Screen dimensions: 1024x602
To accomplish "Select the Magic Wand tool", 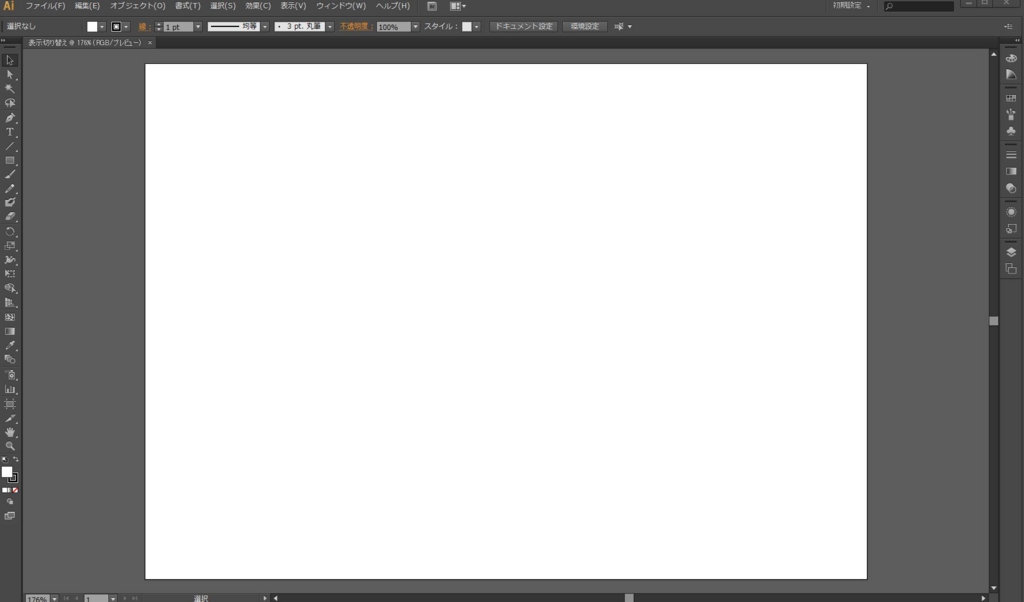I will pos(10,89).
